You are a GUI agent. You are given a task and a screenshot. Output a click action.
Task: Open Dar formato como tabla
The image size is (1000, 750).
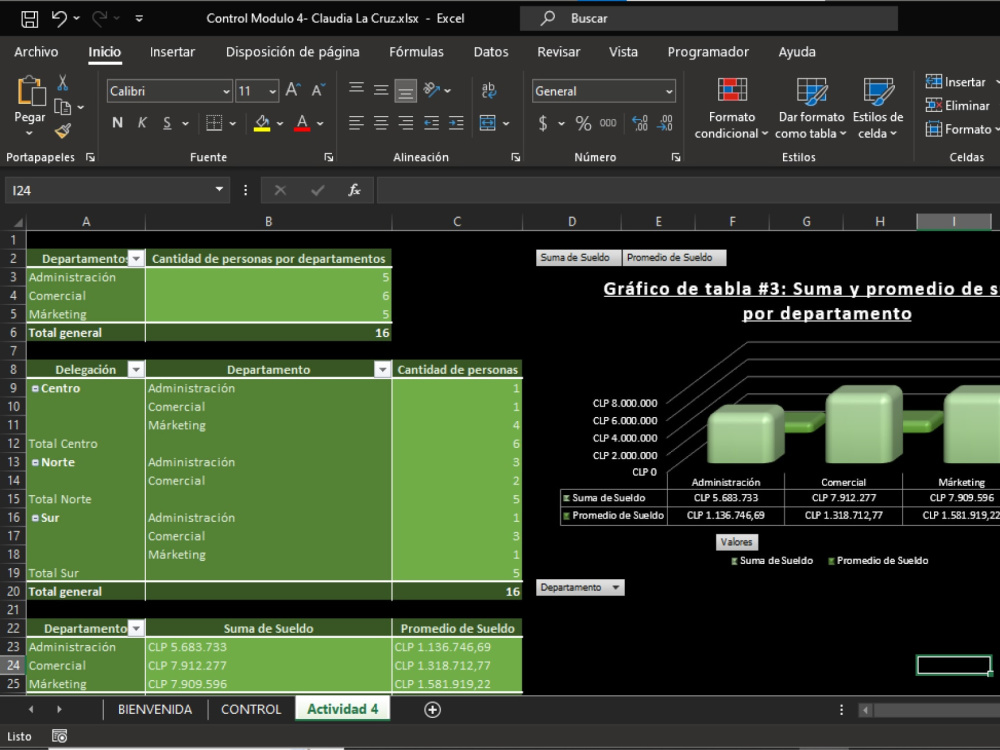811,108
